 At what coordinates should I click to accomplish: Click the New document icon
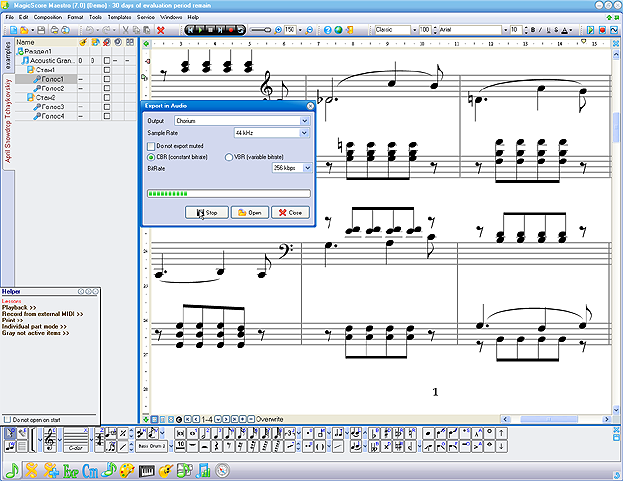13,30
